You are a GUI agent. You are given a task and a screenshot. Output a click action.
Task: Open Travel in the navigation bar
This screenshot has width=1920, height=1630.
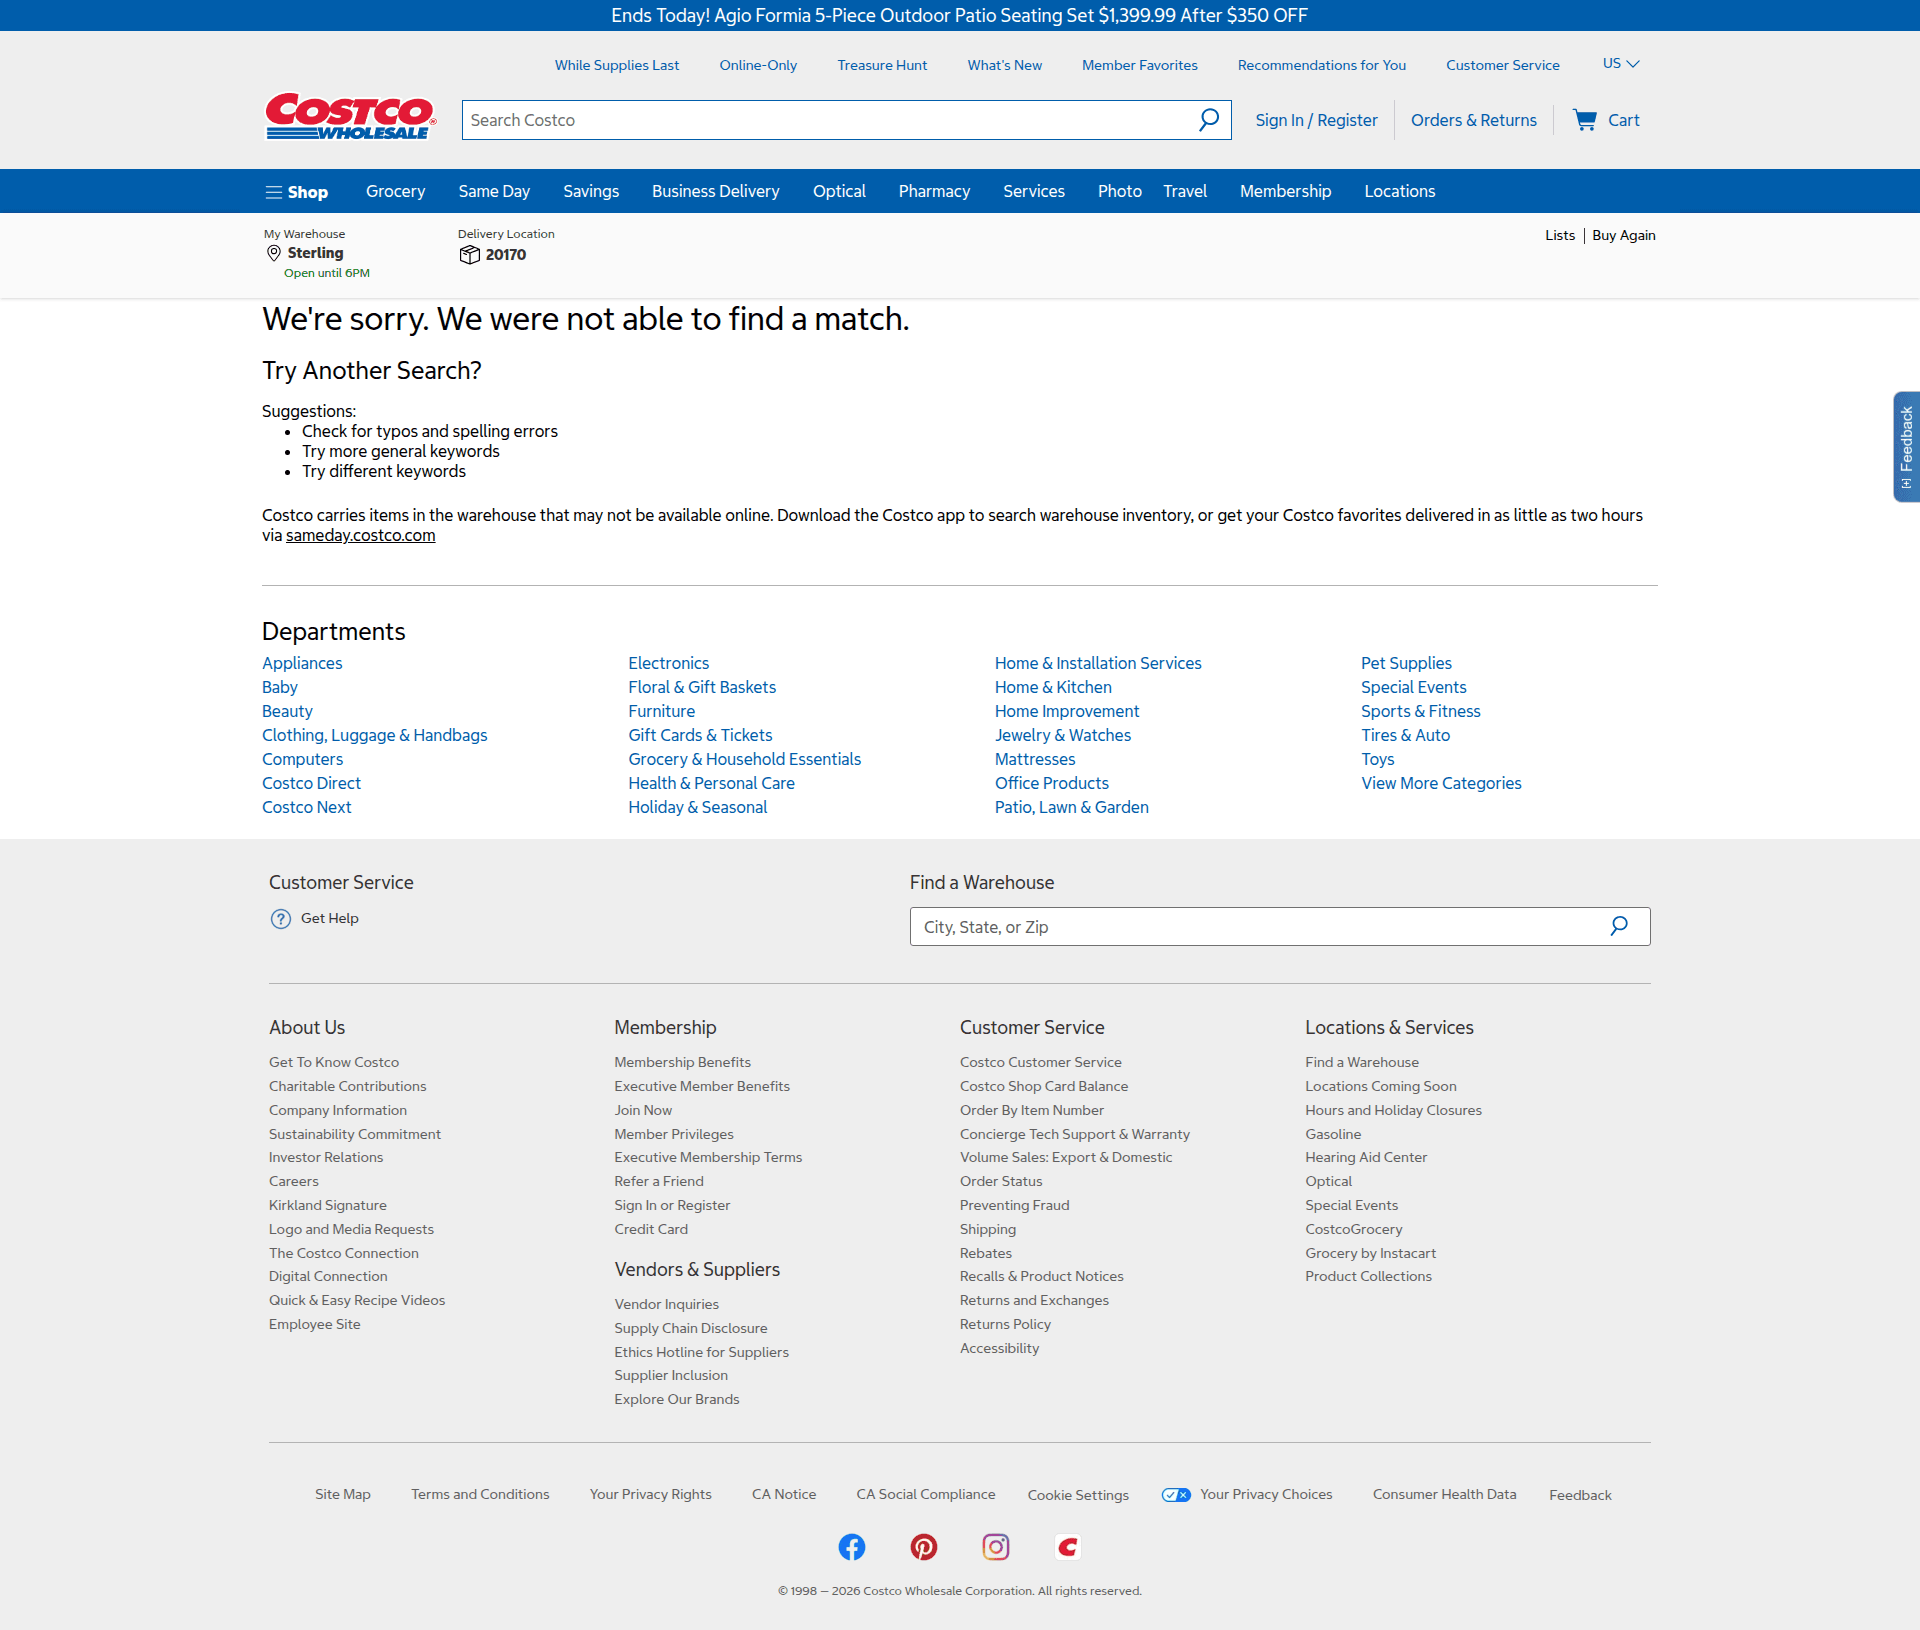coord(1185,191)
